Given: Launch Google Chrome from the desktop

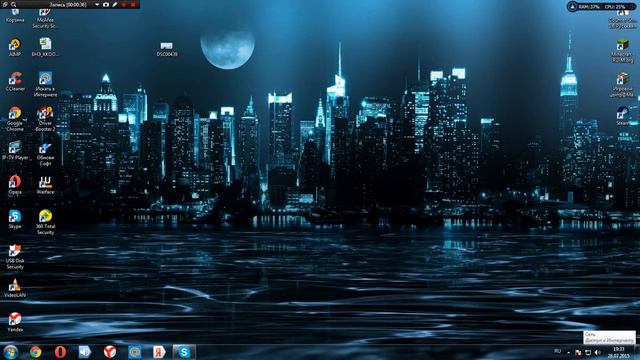Looking at the screenshot, I should (15, 119).
